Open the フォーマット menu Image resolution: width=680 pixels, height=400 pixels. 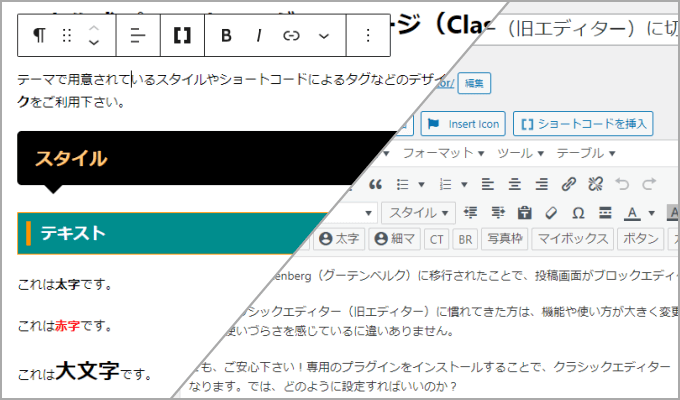pyautogui.click(x=443, y=153)
